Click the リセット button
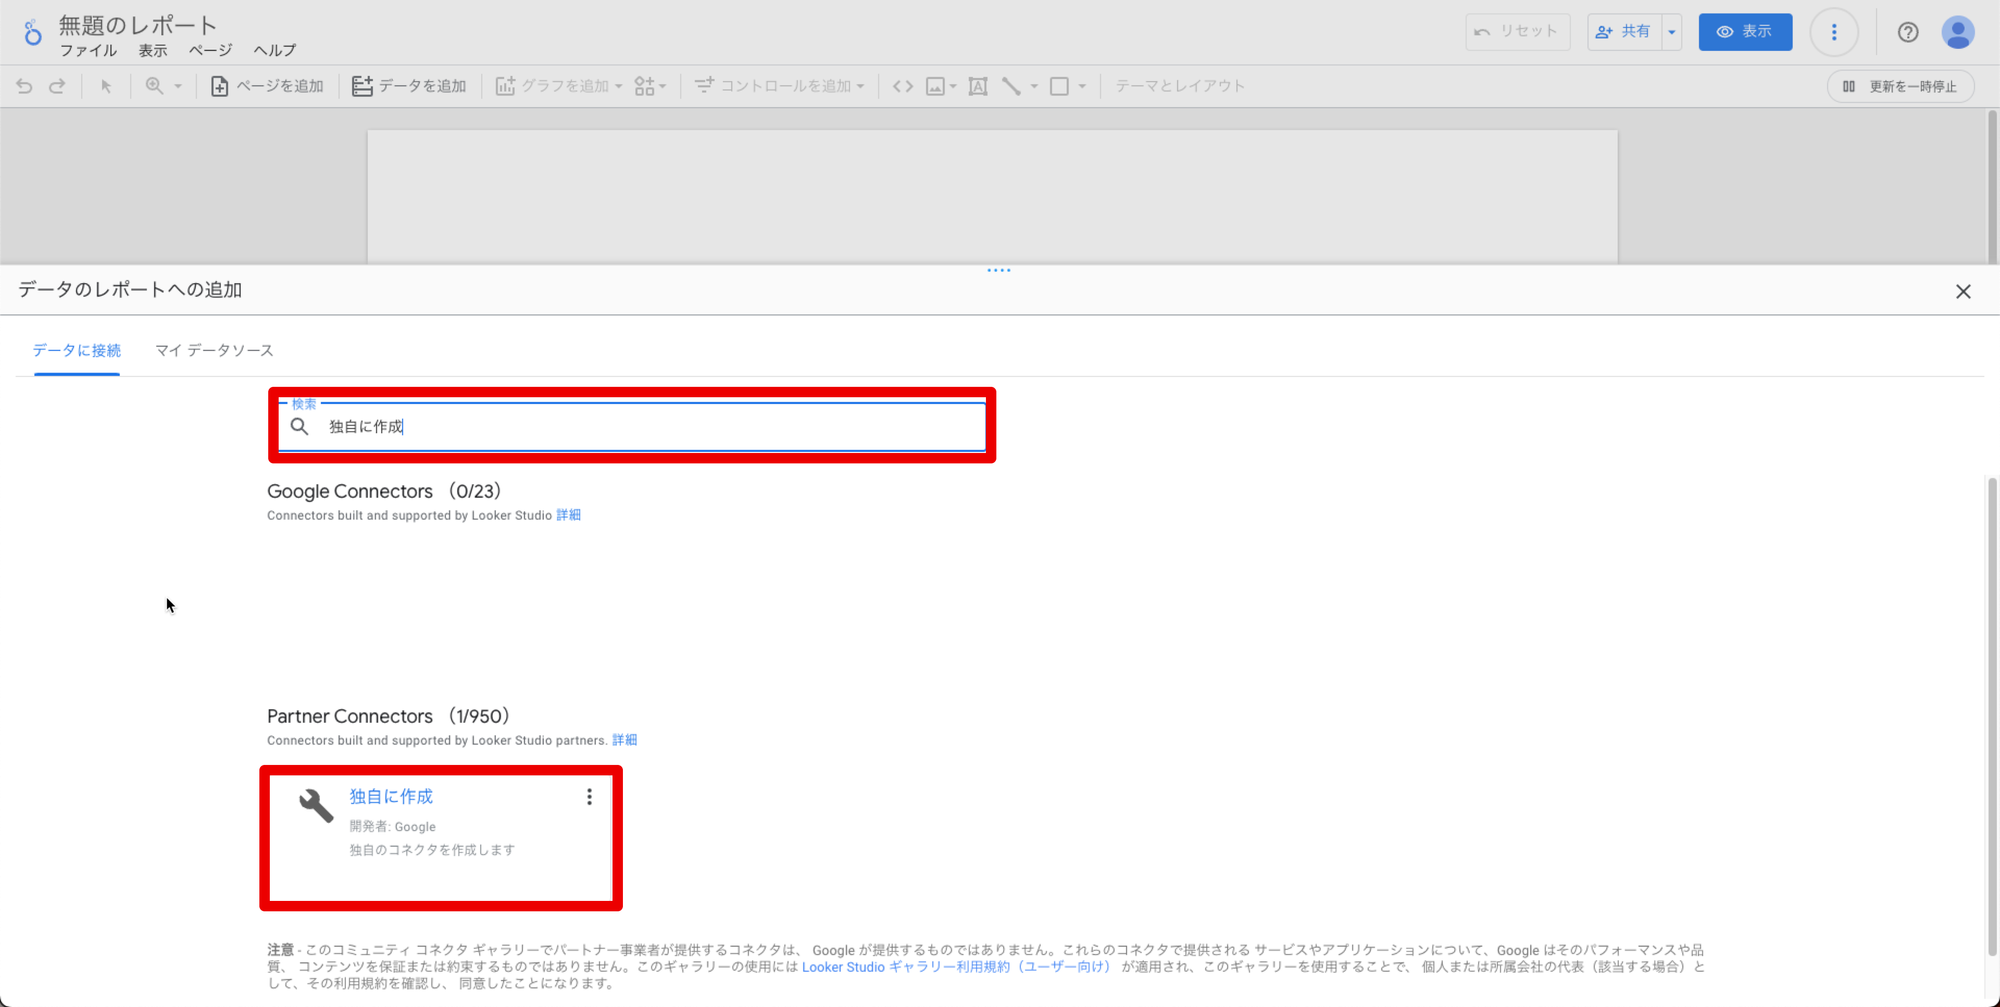 (1517, 32)
